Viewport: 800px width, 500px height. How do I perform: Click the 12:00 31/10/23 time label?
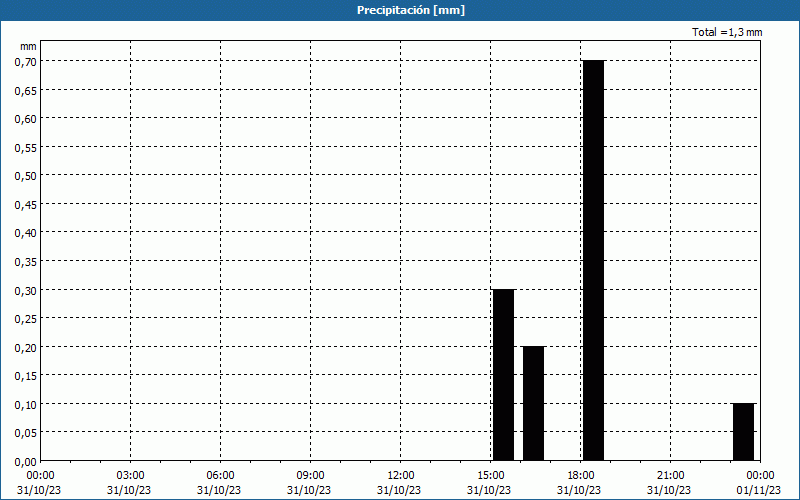point(399,483)
